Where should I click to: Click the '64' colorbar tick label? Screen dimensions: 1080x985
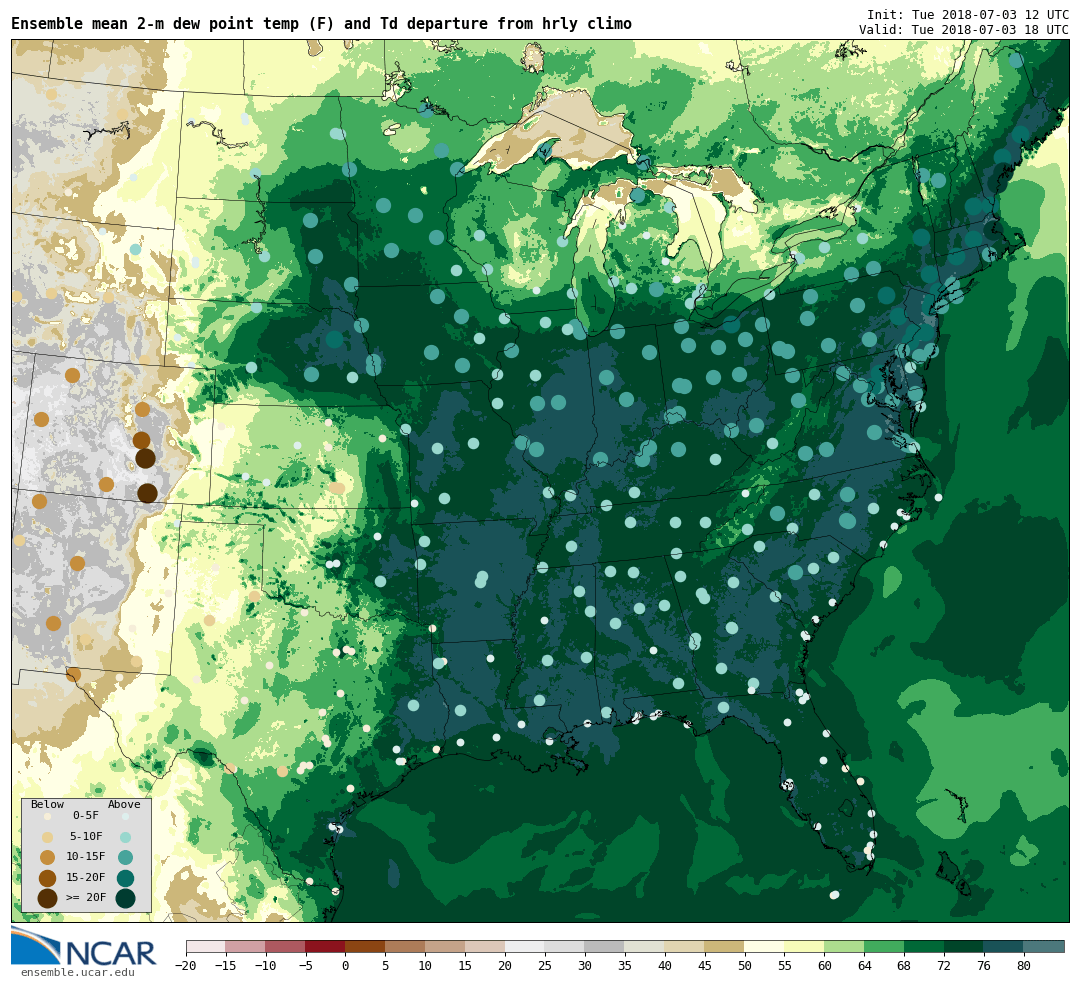tap(864, 966)
